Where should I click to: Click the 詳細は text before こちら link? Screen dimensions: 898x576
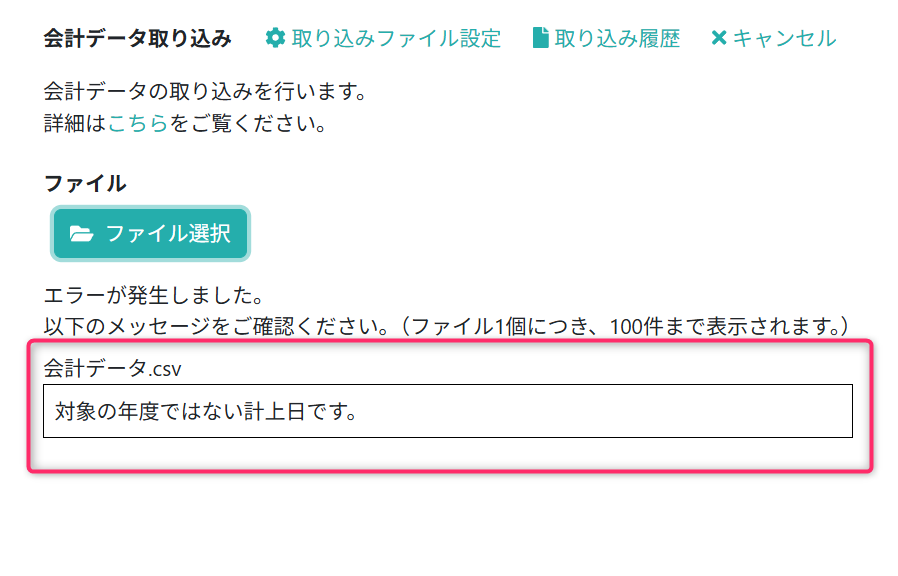(75, 124)
